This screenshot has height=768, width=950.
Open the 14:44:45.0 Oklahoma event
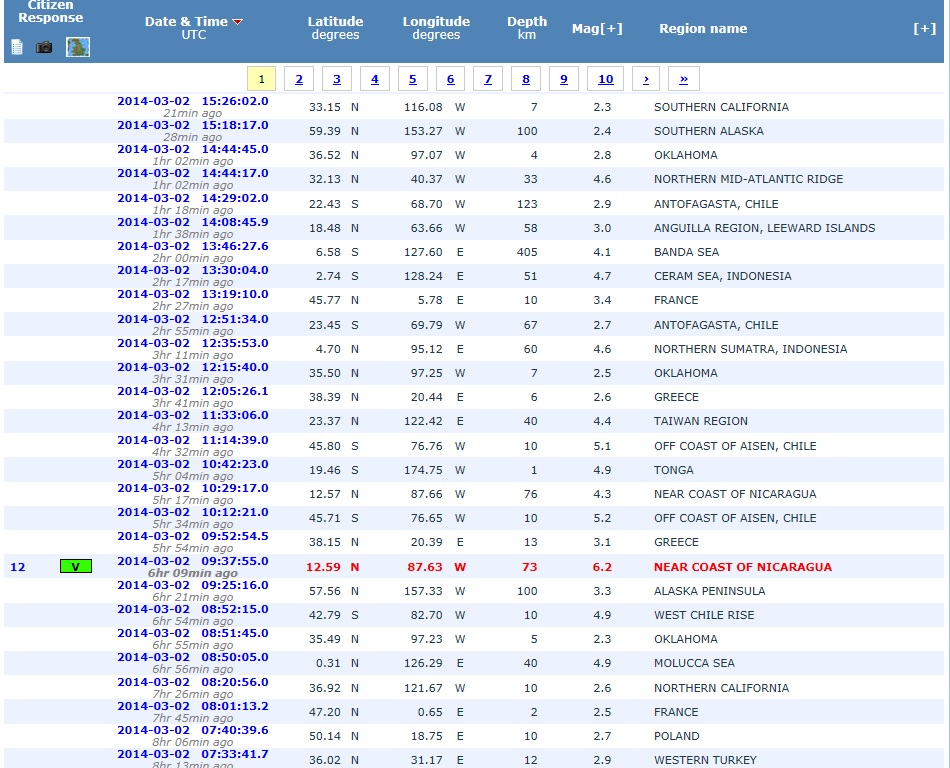tap(193, 149)
